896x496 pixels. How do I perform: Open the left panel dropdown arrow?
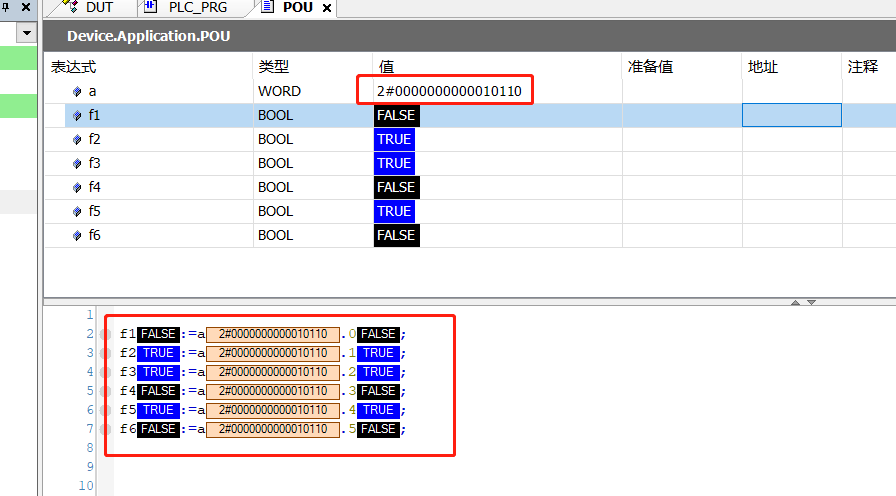[27, 33]
